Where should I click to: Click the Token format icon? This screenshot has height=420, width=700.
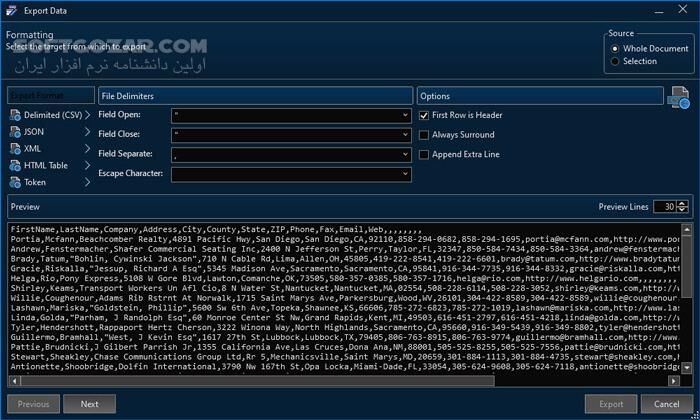click(x=15, y=183)
